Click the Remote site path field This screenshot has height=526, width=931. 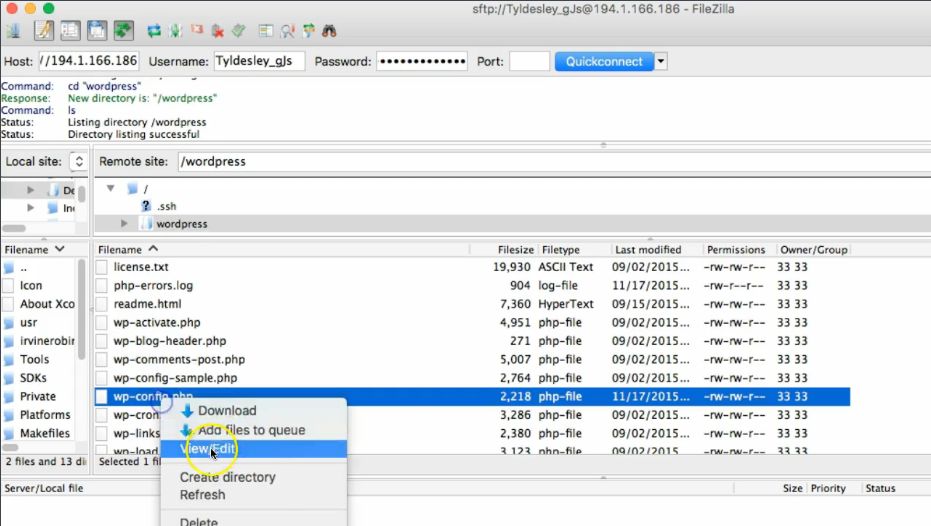tap(554, 161)
